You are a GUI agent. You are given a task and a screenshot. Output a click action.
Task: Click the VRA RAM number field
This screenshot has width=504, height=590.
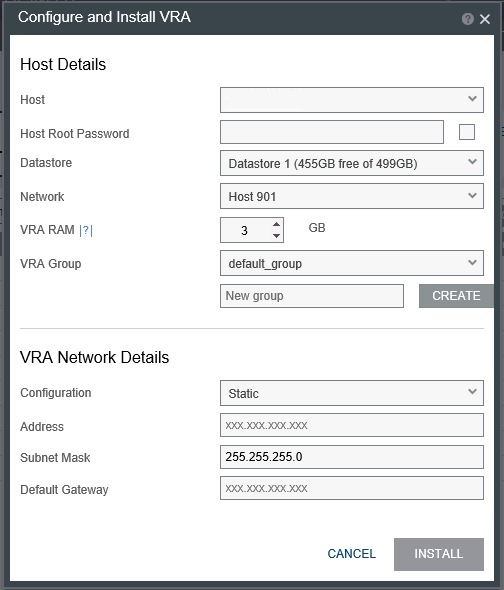(245, 230)
